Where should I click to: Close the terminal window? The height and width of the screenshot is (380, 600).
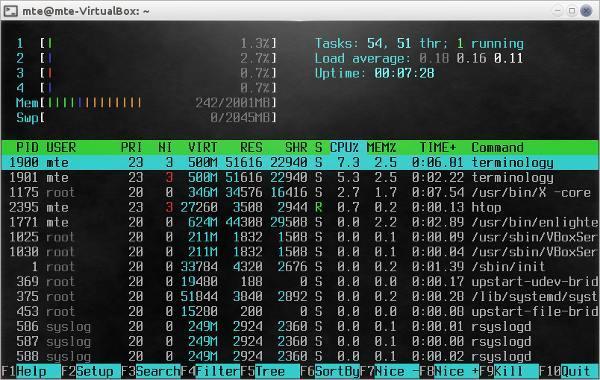click(586, 11)
